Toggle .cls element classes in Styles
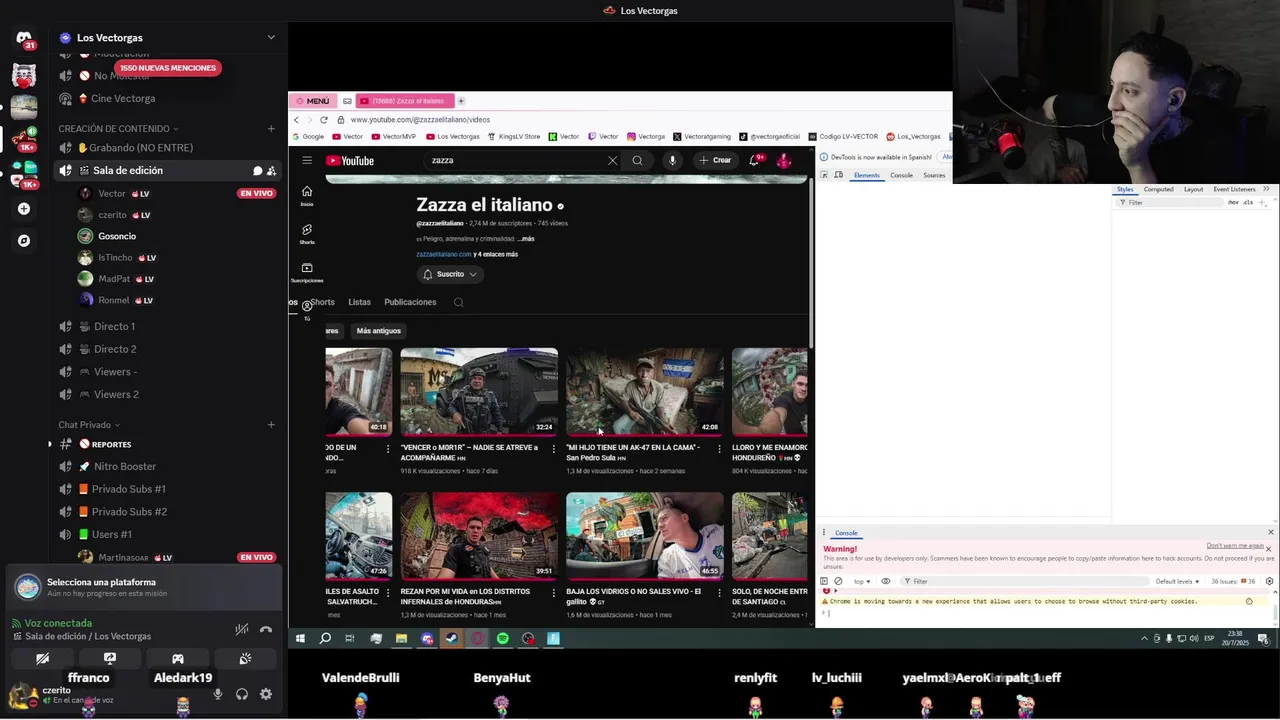1280x720 pixels. click(1248, 202)
